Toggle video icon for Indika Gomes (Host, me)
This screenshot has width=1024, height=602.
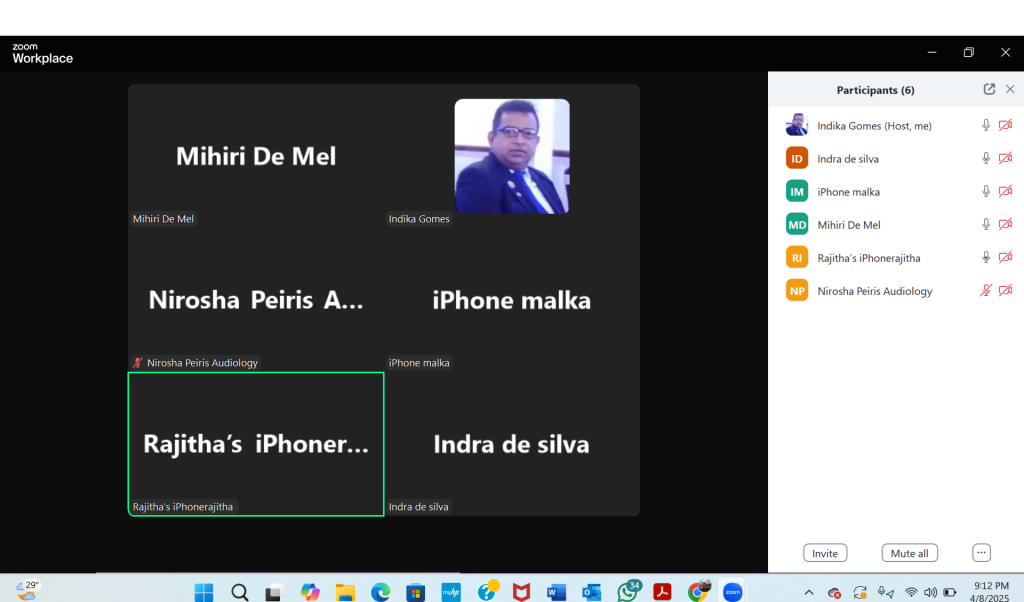click(x=1005, y=125)
